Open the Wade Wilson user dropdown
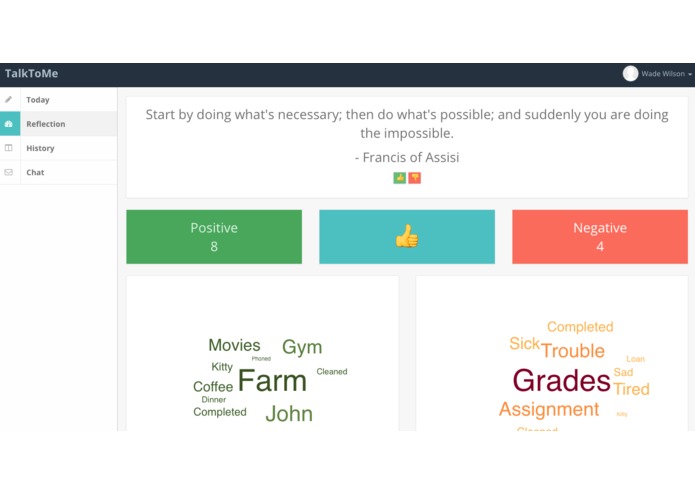Screen dimensions: 695x494 (666, 74)
